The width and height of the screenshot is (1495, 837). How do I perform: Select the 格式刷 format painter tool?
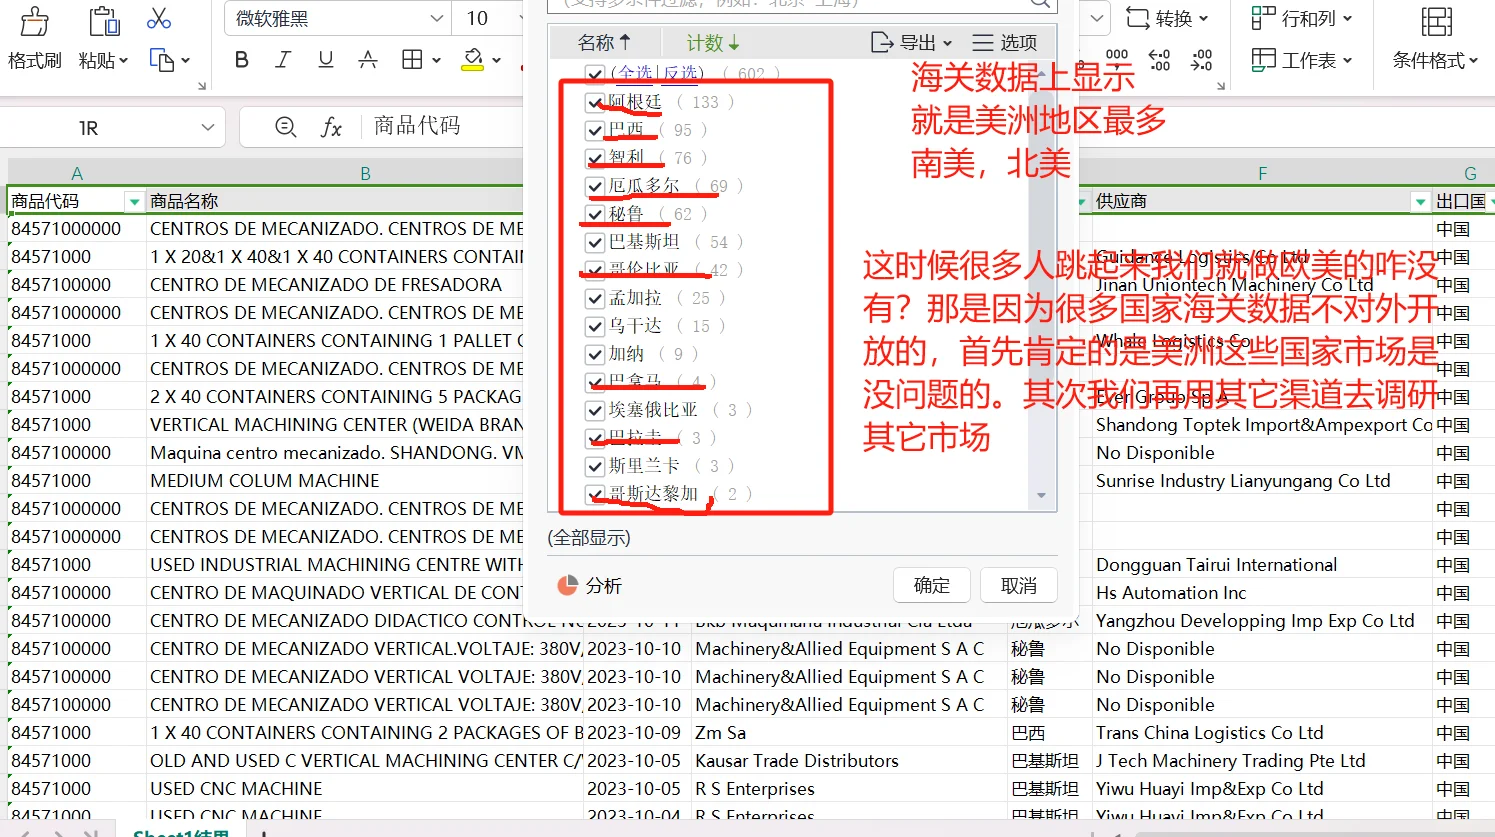point(35,35)
